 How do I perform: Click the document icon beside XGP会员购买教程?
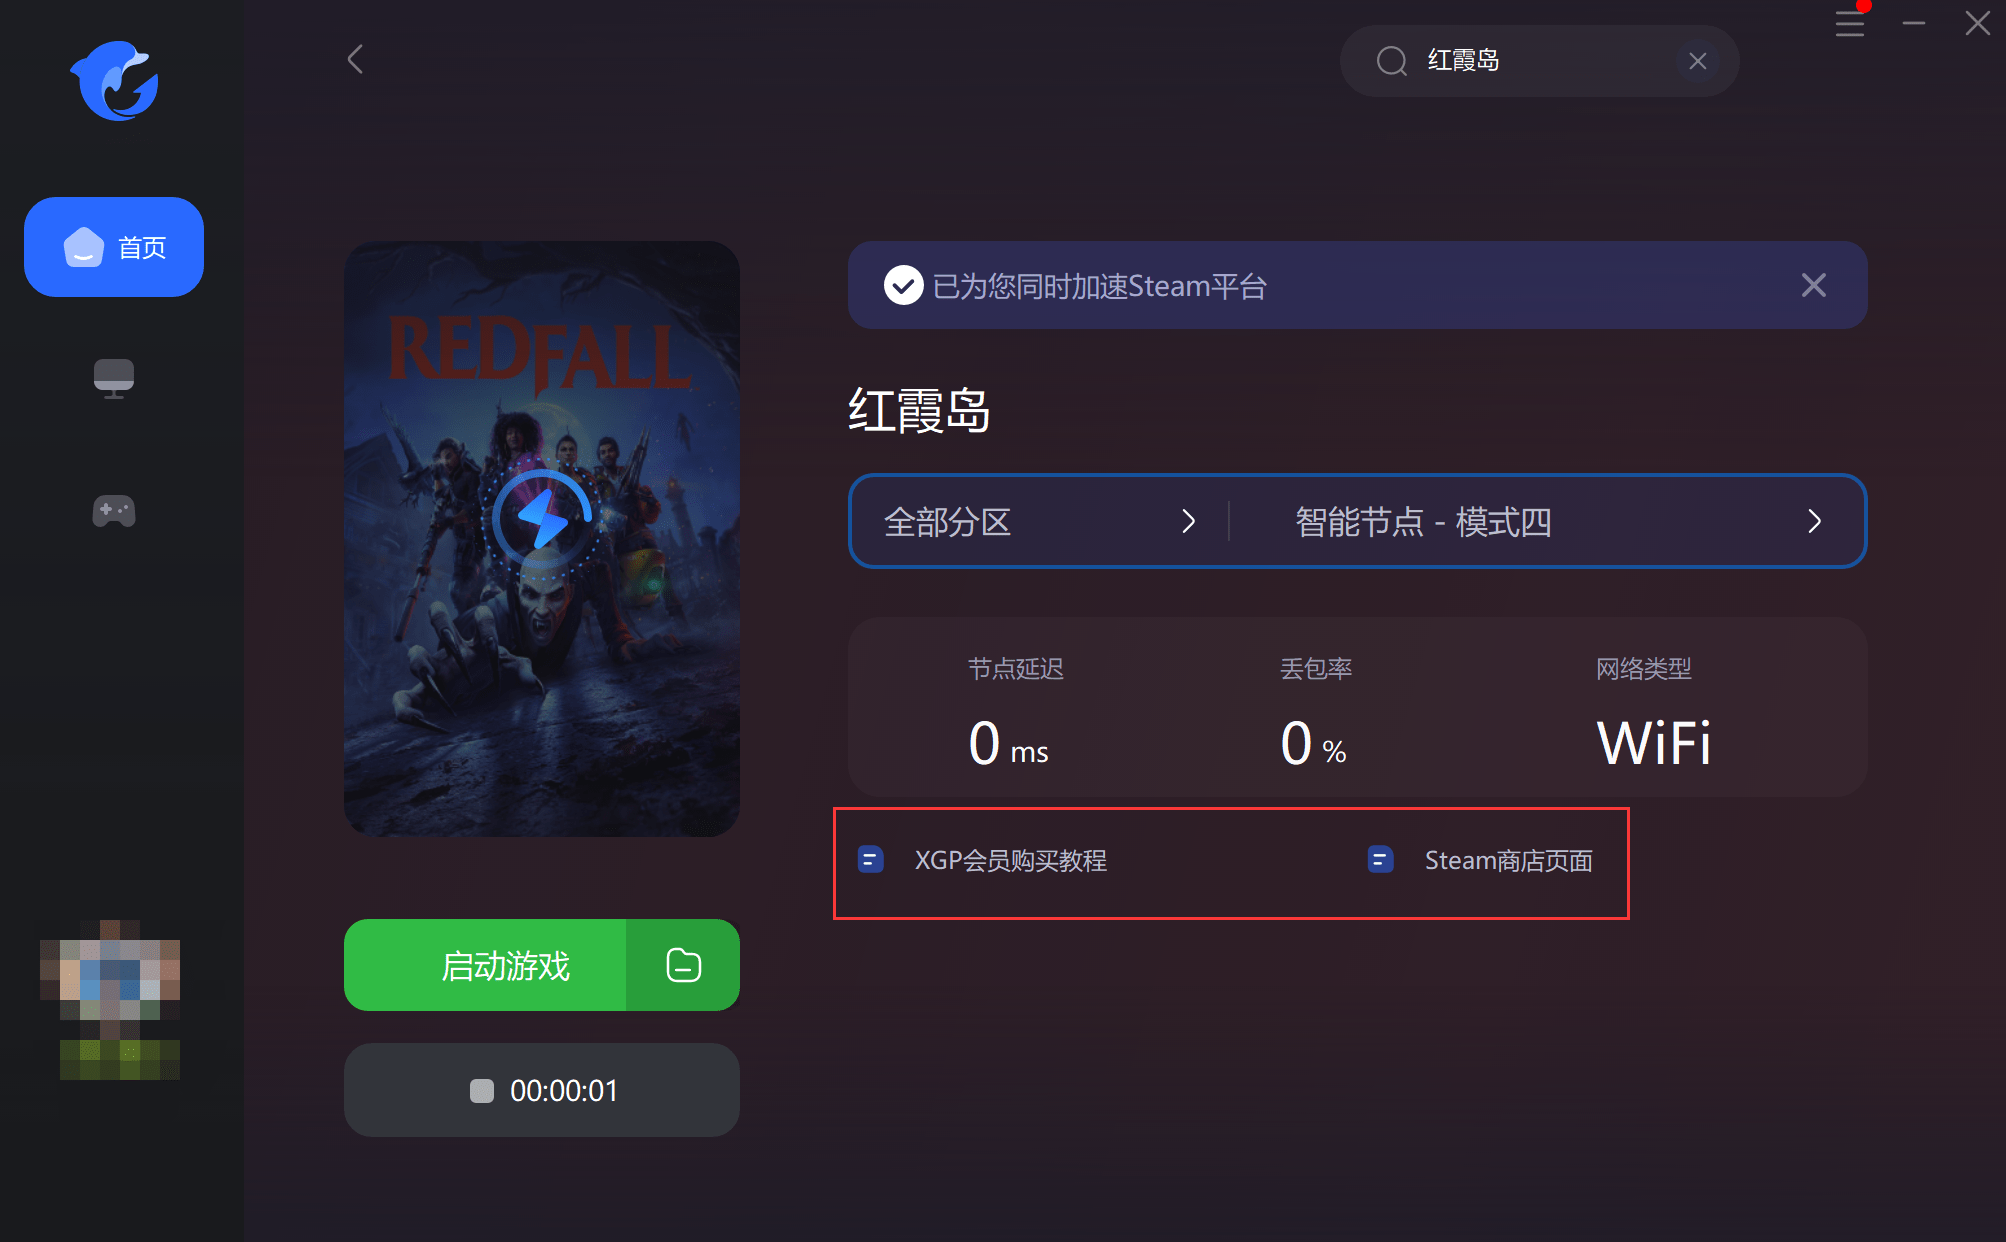coord(870,860)
